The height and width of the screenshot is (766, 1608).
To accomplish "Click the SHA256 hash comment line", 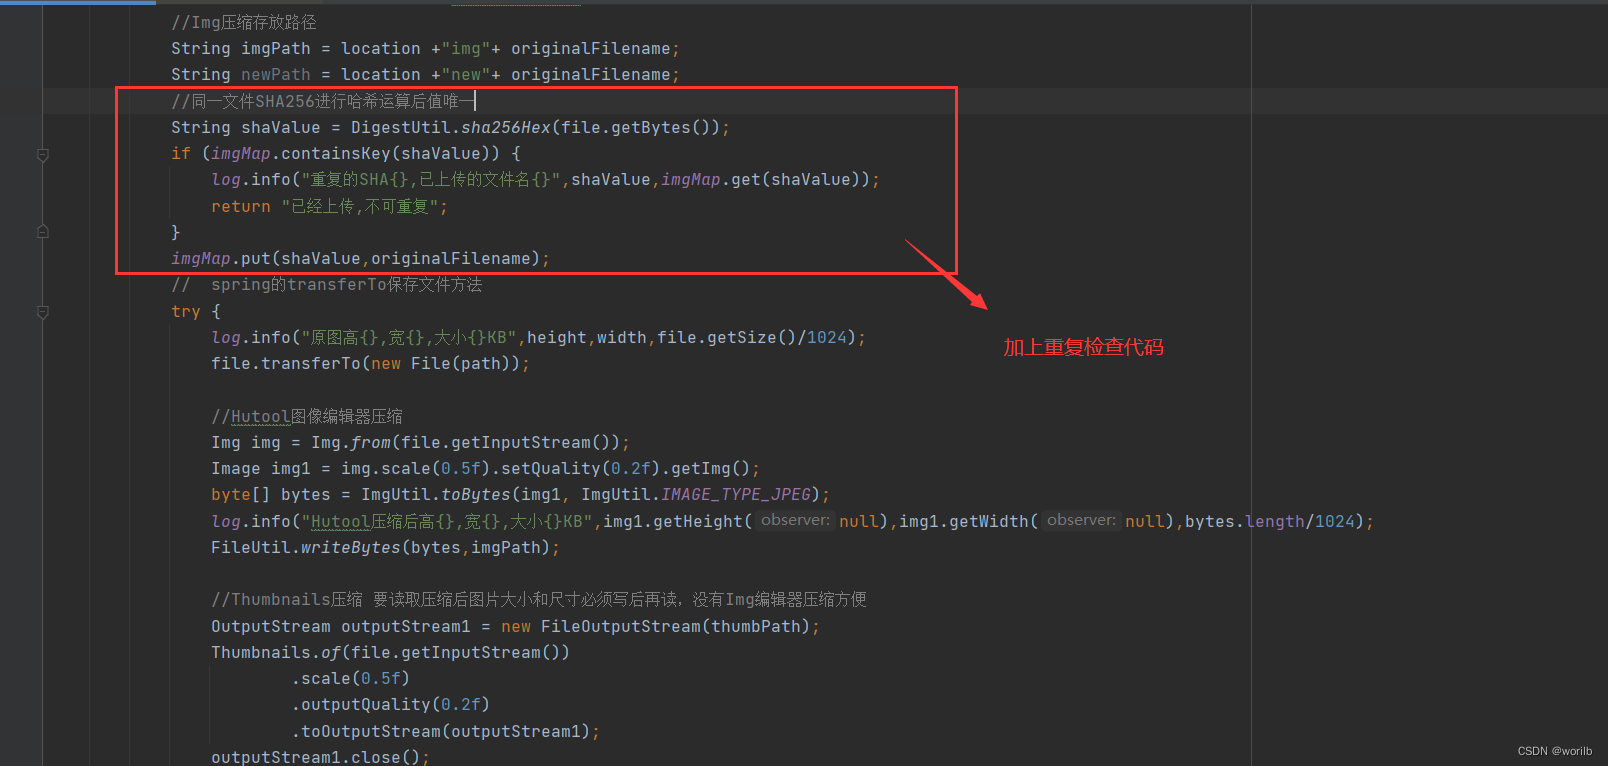I will click(x=324, y=101).
